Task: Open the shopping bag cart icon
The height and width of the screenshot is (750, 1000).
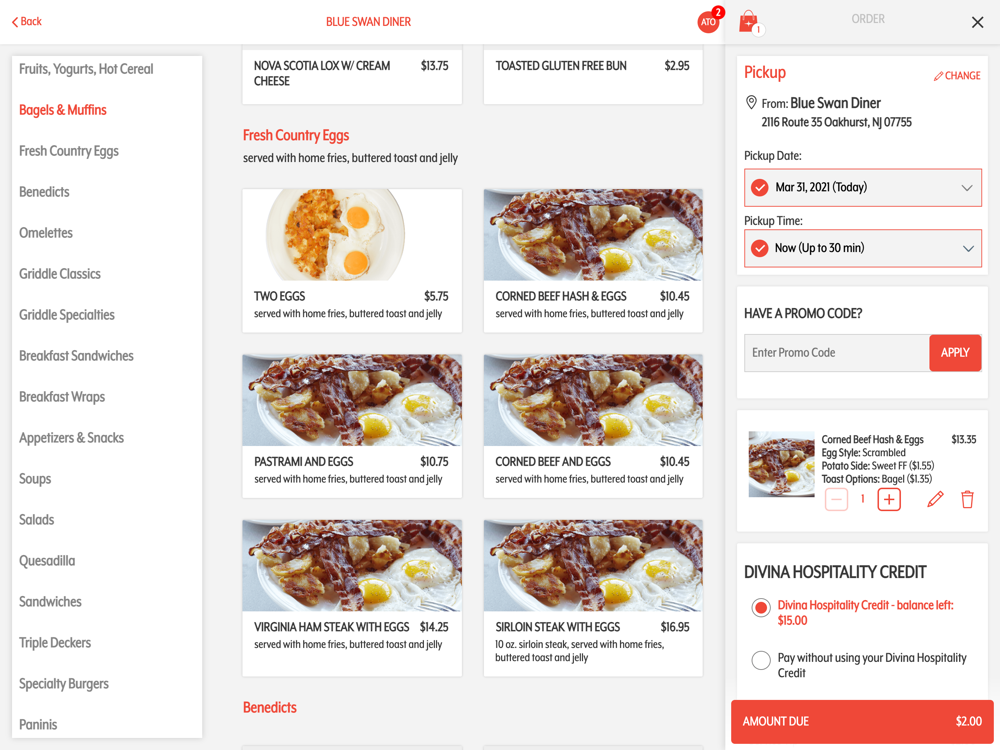Action: pyautogui.click(x=750, y=22)
